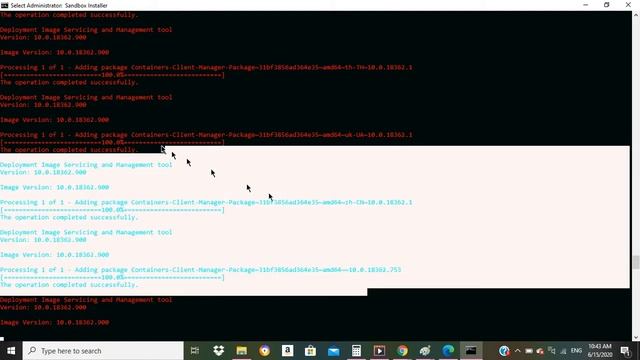Minimize the Sandbox Installer window
Screen dimensions: 640x360
[586, 5]
